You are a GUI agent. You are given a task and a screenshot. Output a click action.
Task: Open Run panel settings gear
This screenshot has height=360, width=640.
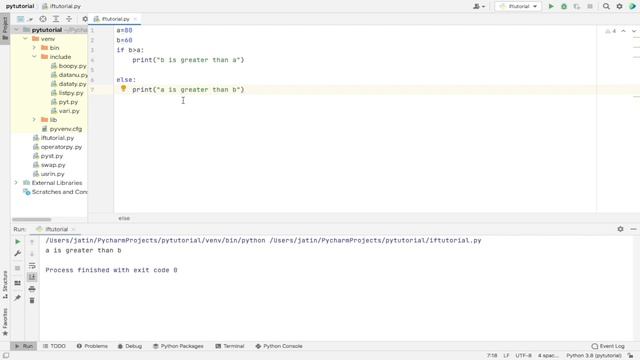click(x=620, y=229)
